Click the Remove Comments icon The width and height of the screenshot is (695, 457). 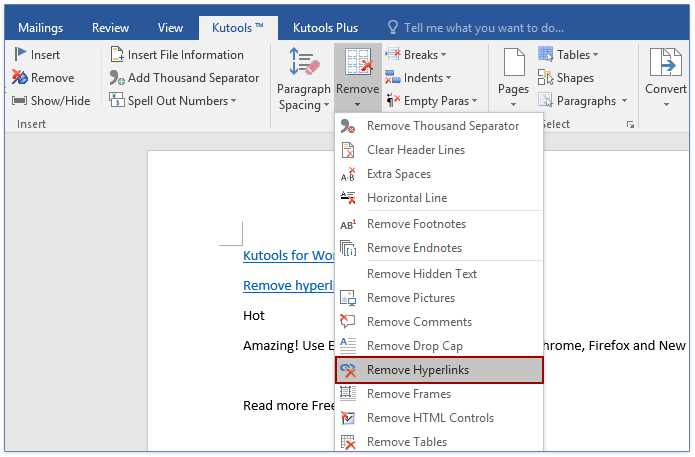348,321
